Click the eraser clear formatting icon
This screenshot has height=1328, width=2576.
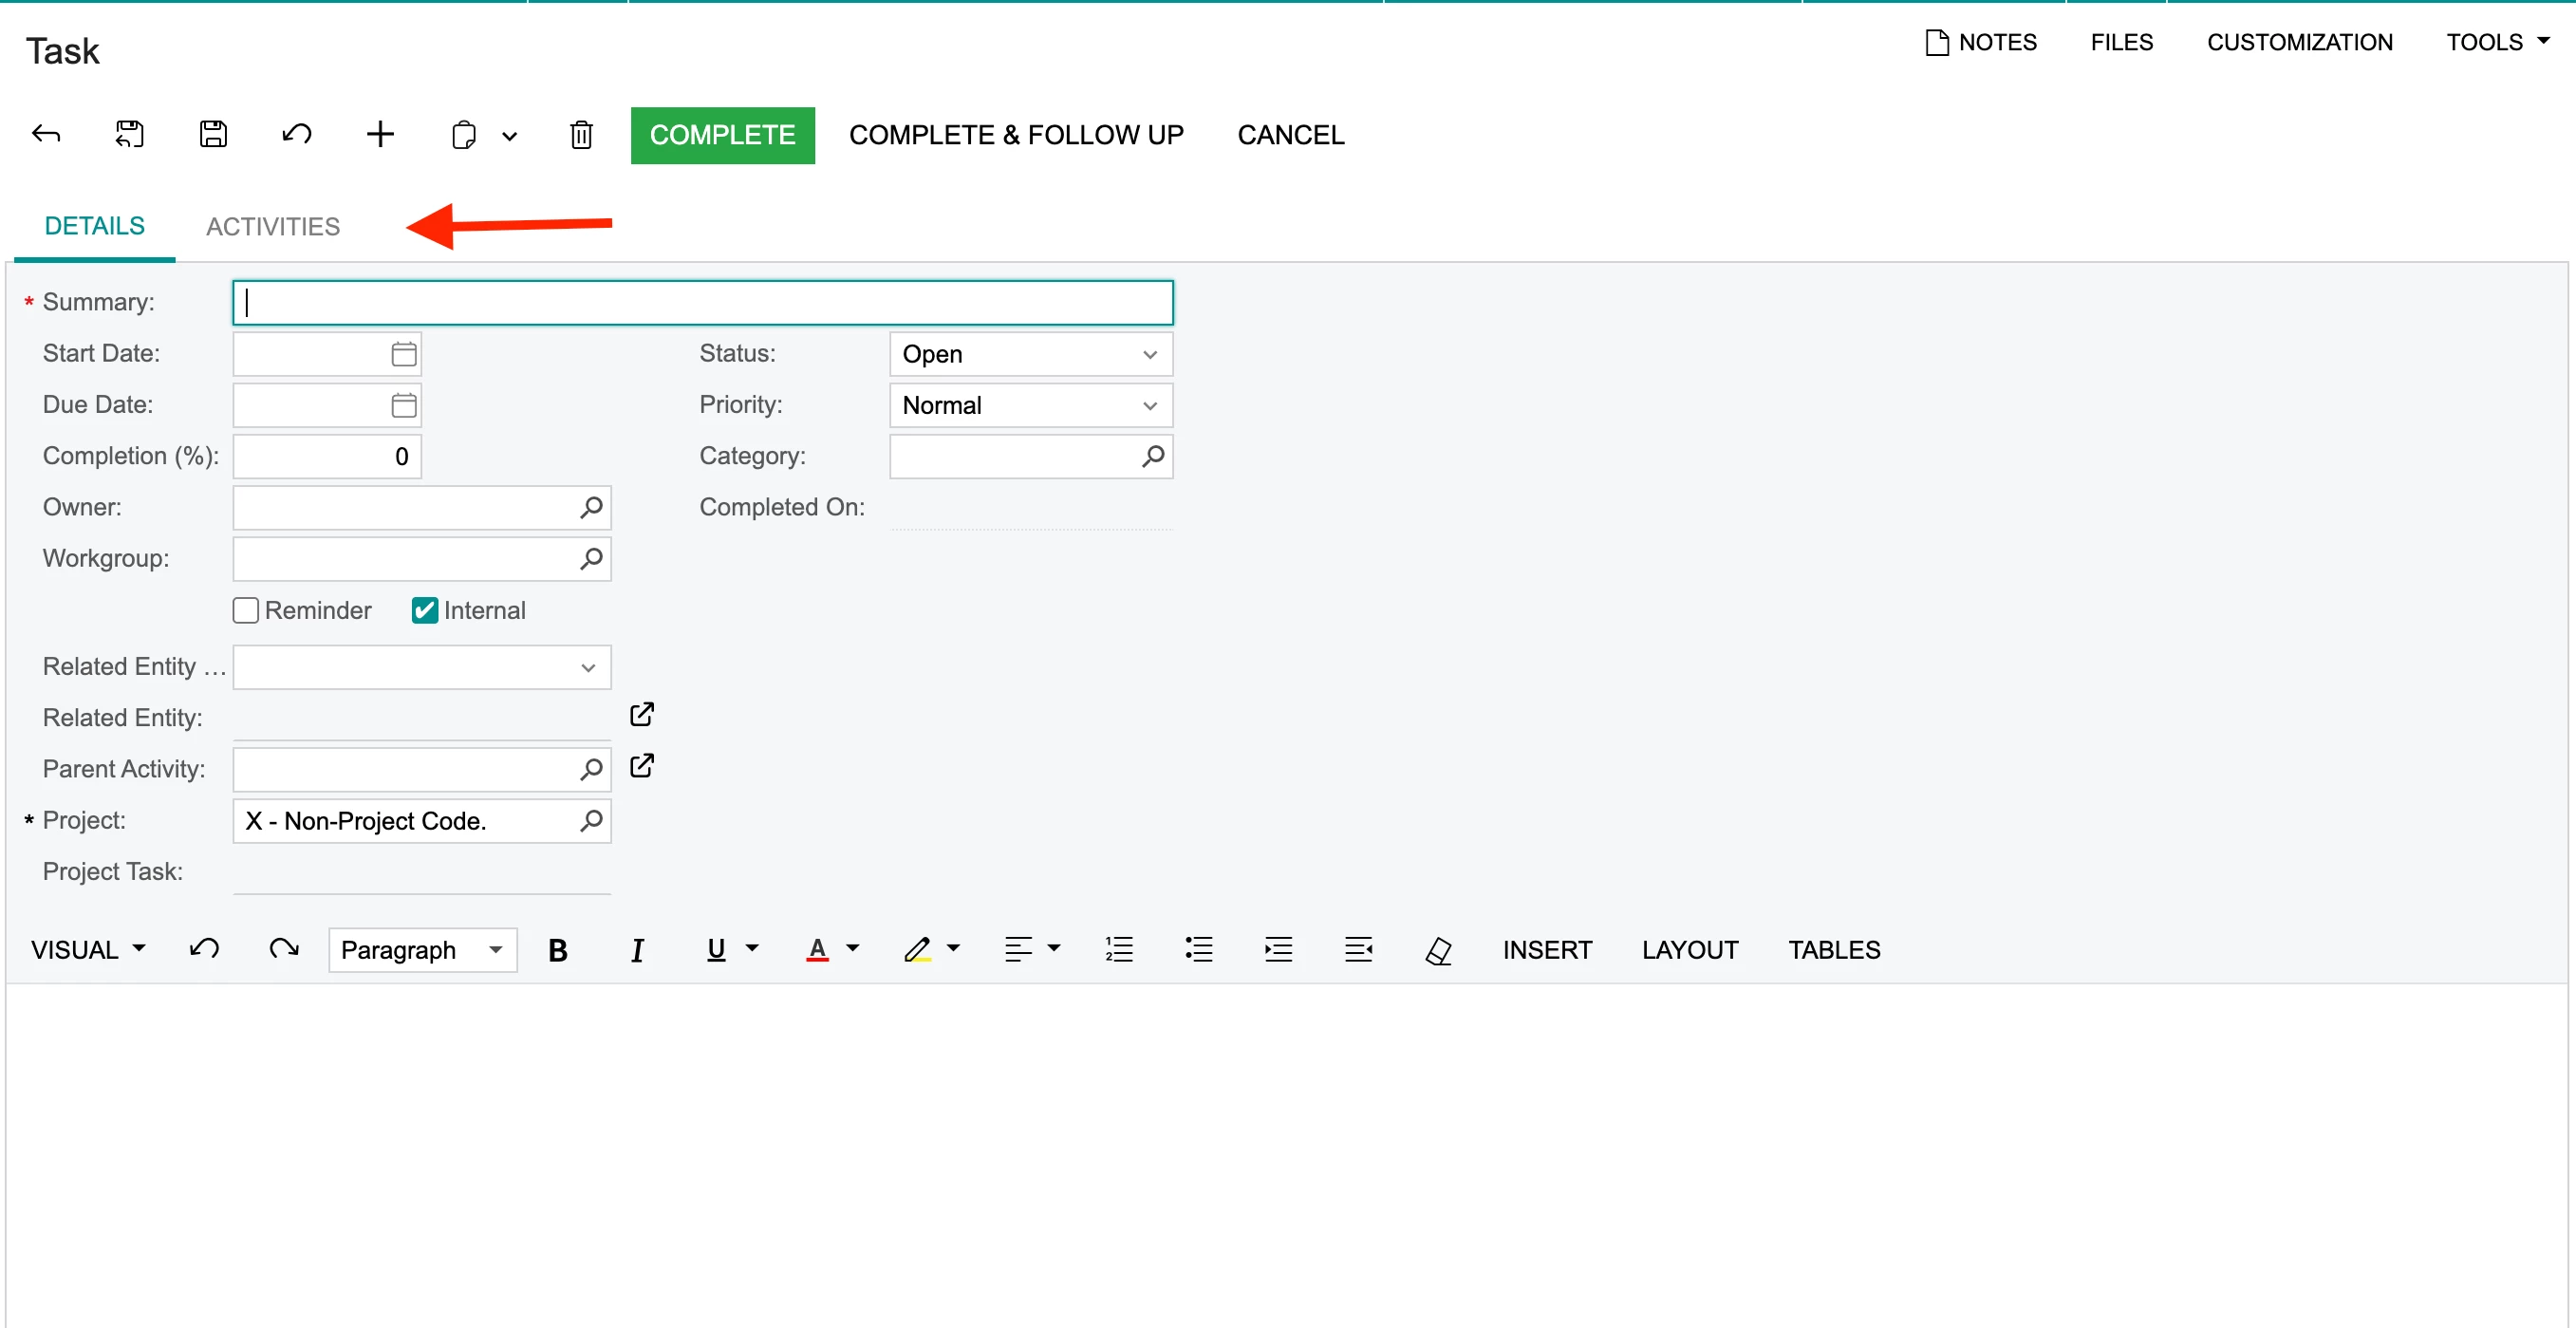[x=1438, y=950]
